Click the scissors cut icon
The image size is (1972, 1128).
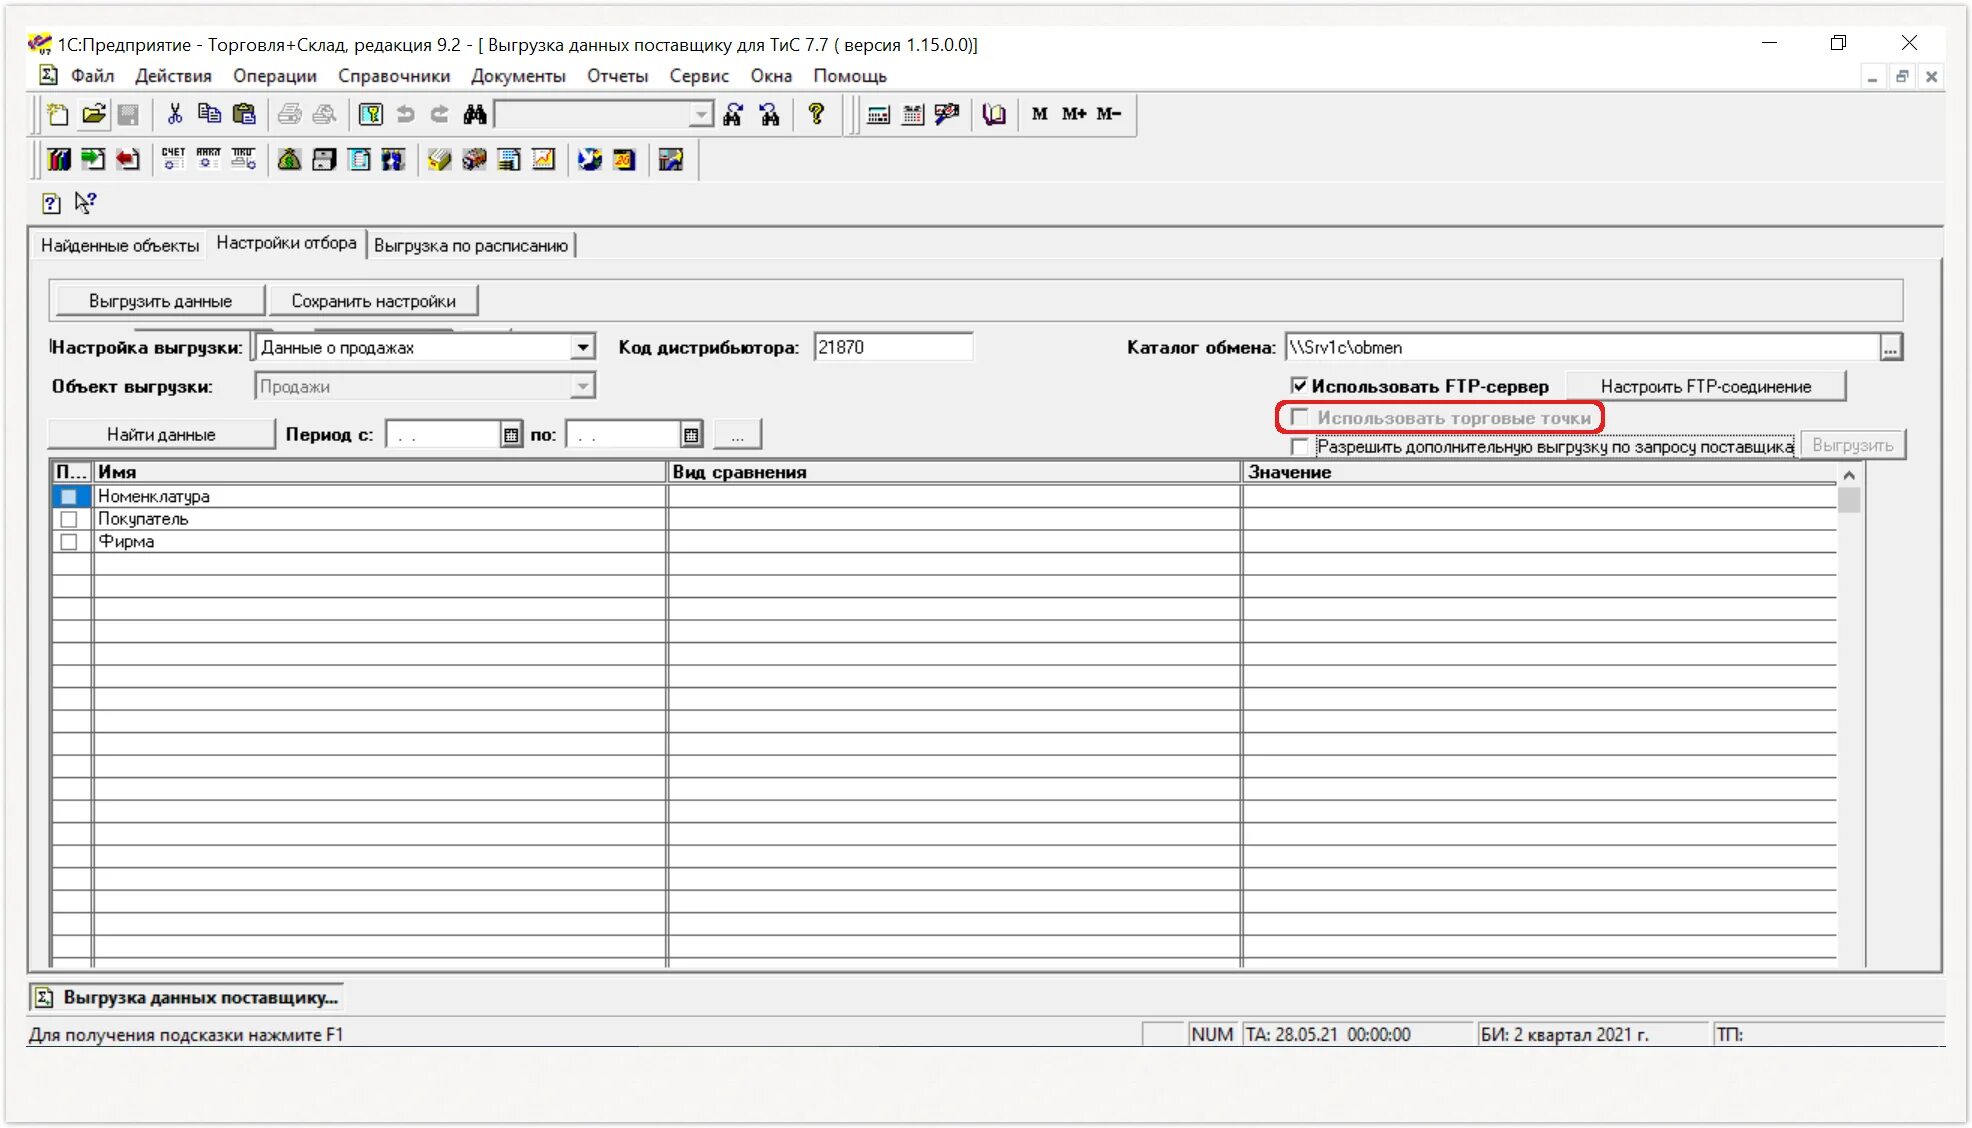[175, 114]
